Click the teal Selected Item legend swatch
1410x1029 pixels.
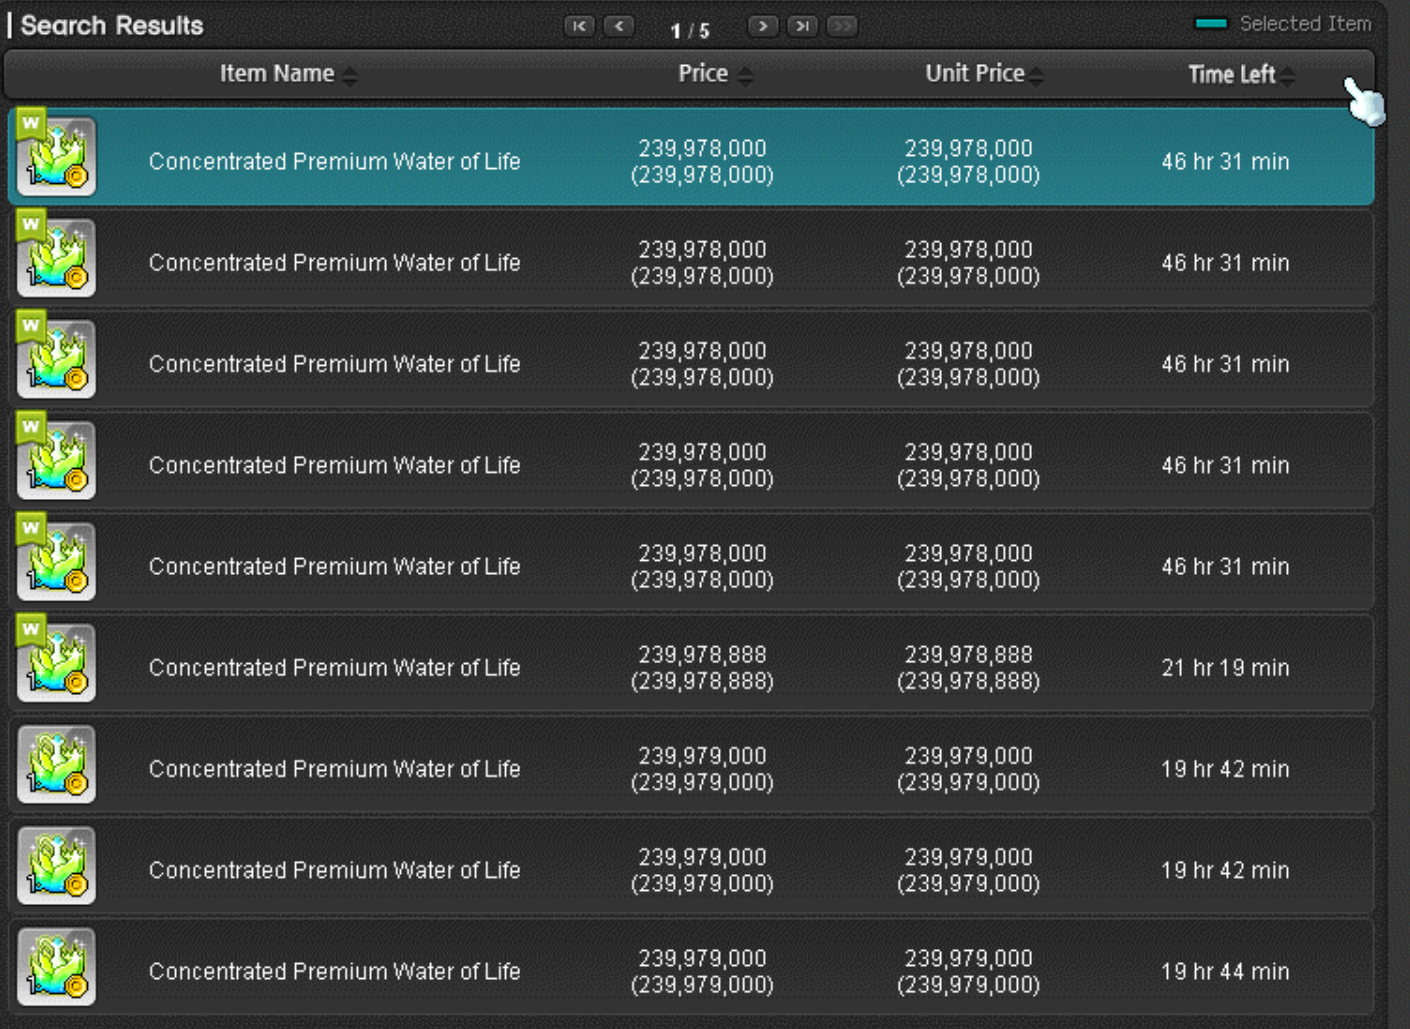[1211, 24]
